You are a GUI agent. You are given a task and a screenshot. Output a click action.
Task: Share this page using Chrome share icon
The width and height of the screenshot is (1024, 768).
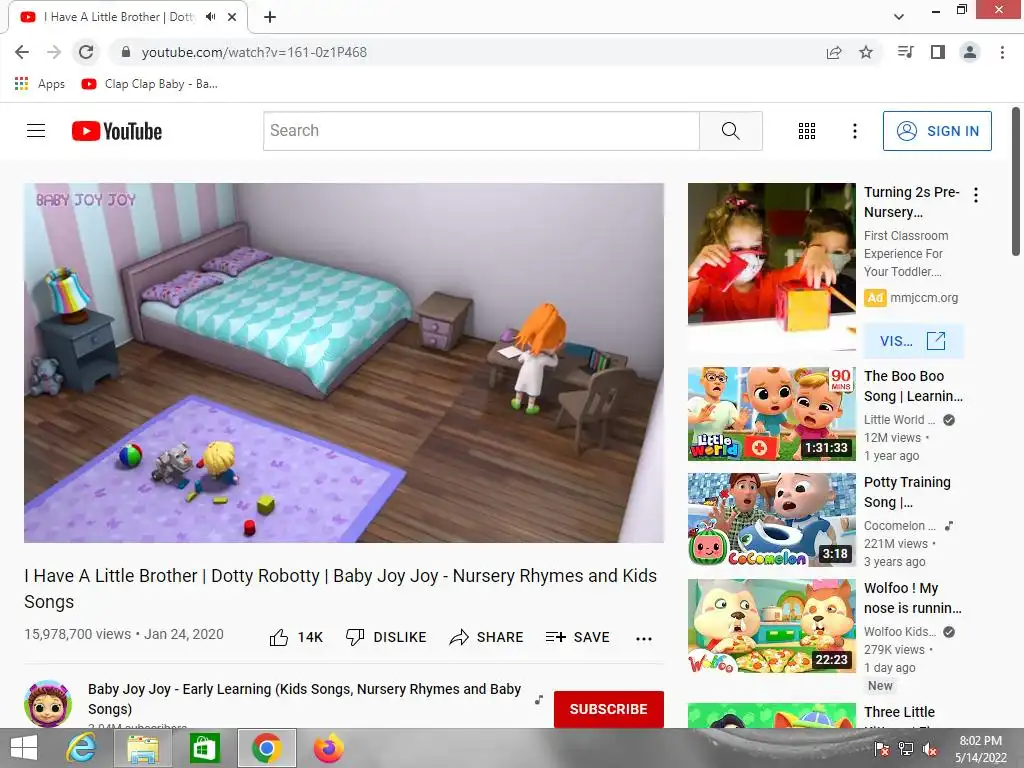click(834, 52)
